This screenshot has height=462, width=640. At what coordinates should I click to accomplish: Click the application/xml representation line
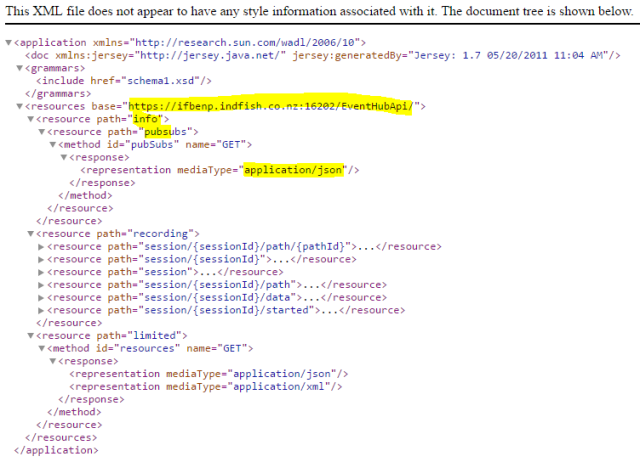pos(208,387)
